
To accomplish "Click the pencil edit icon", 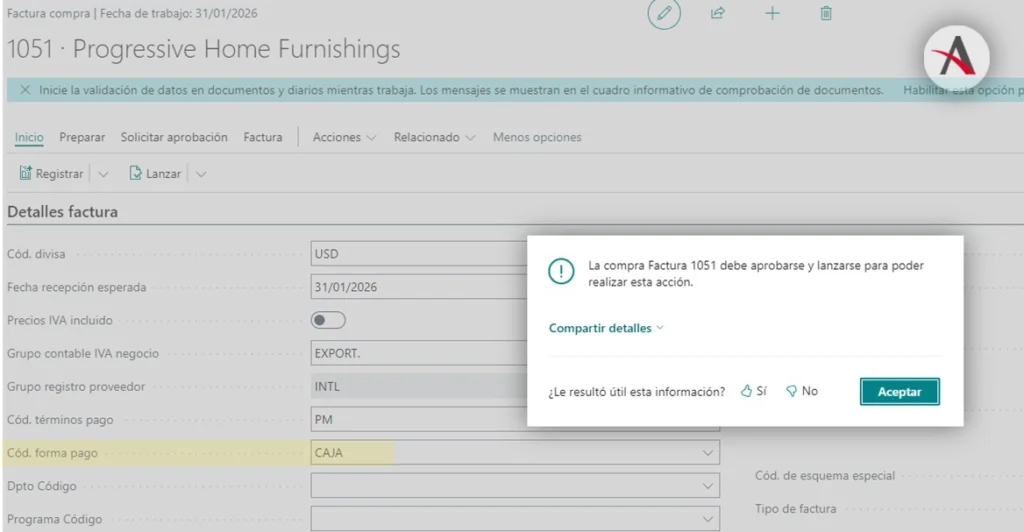I will [x=663, y=14].
